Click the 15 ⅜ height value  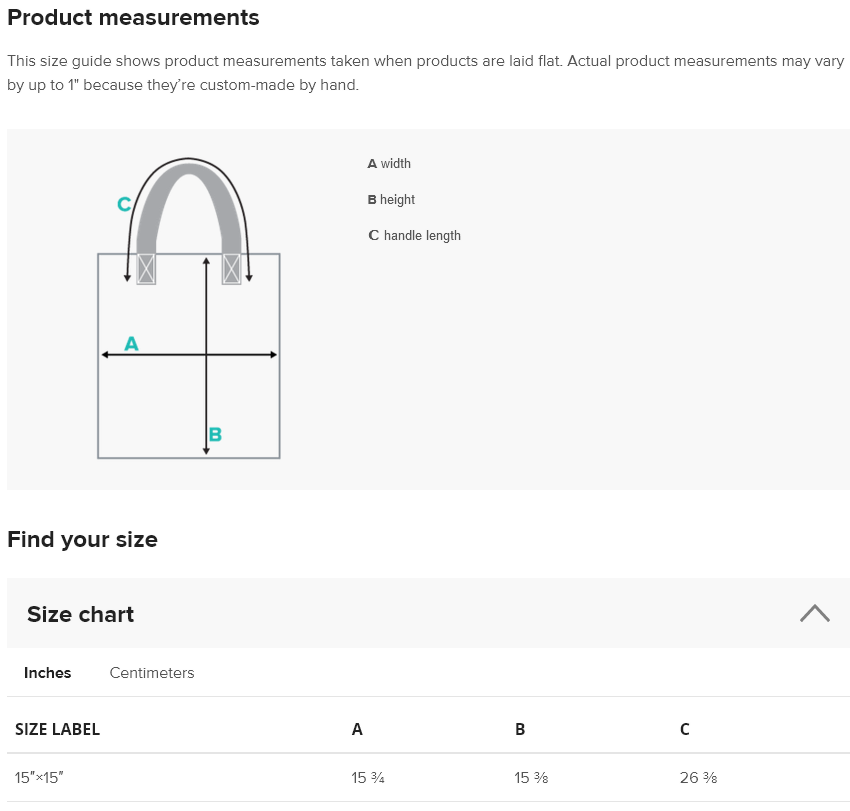pos(531,777)
